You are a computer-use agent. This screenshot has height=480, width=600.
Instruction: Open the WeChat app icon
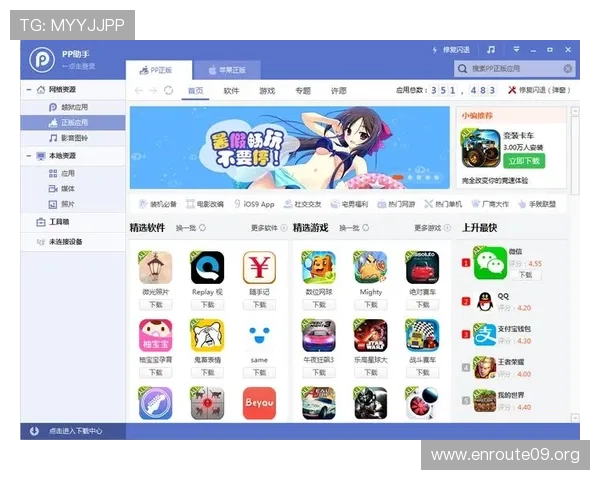coord(490,263)
